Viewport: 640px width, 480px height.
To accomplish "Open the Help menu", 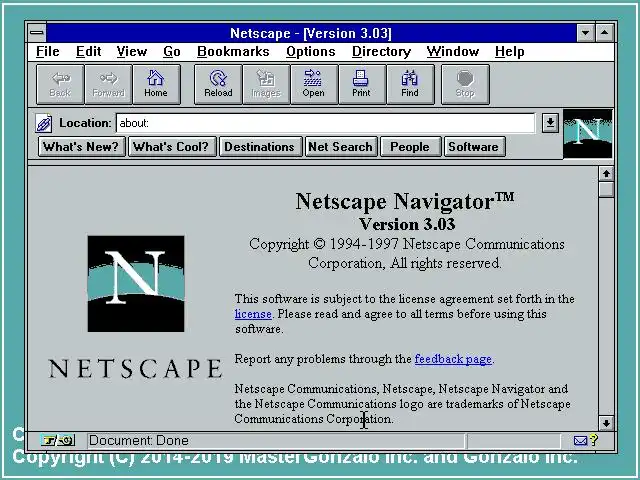I will point(509,51).
